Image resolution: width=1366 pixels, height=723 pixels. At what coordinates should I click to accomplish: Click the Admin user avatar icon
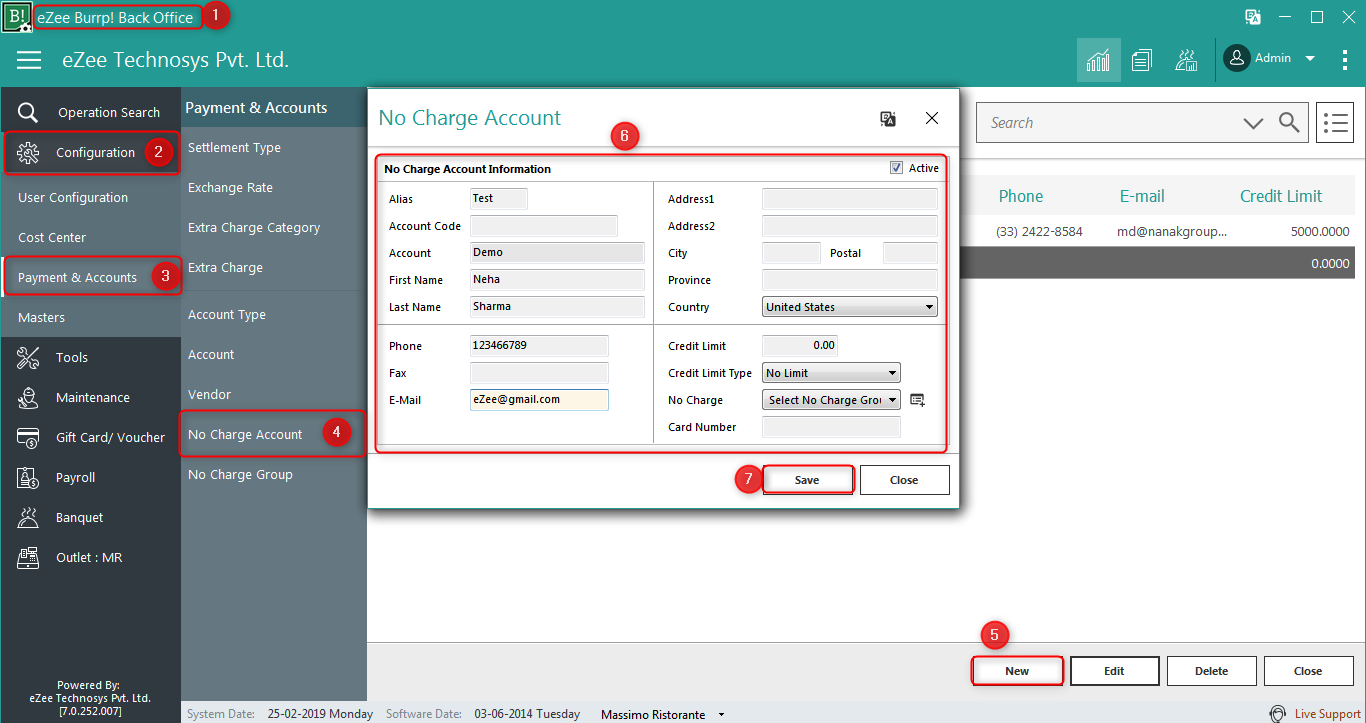pyautogui.click(x=1237, y=58)
